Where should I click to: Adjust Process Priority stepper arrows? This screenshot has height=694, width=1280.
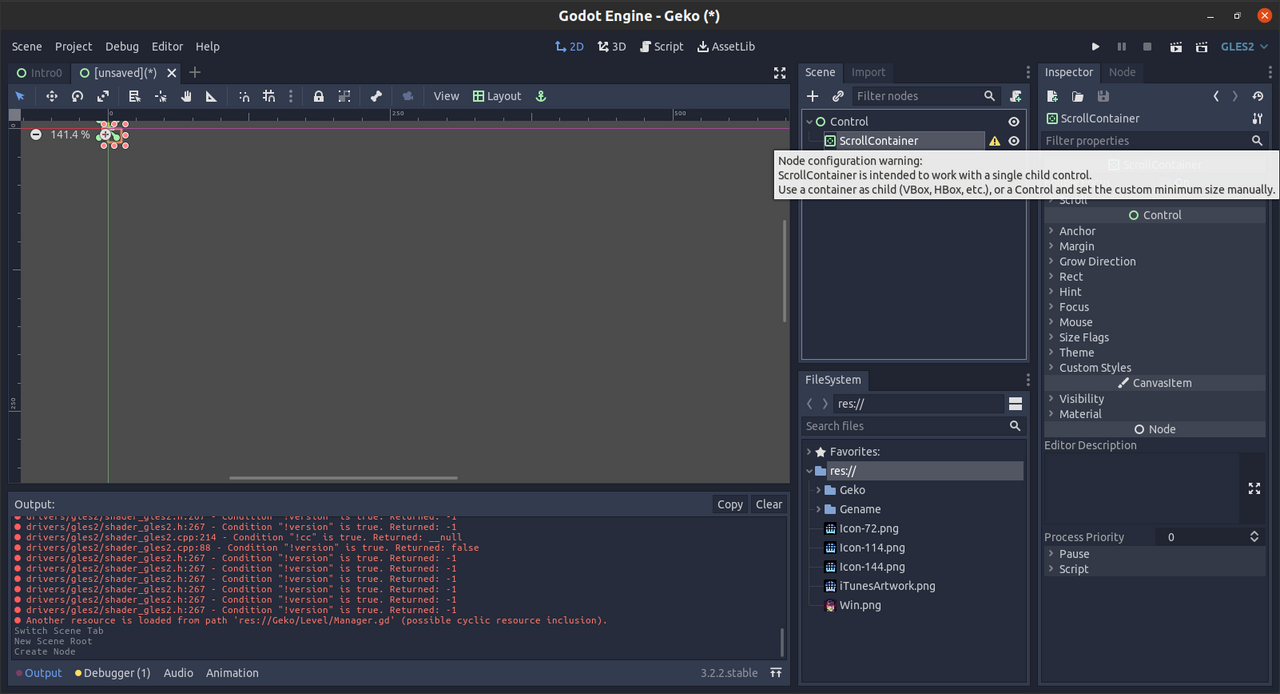(1254, 537)
